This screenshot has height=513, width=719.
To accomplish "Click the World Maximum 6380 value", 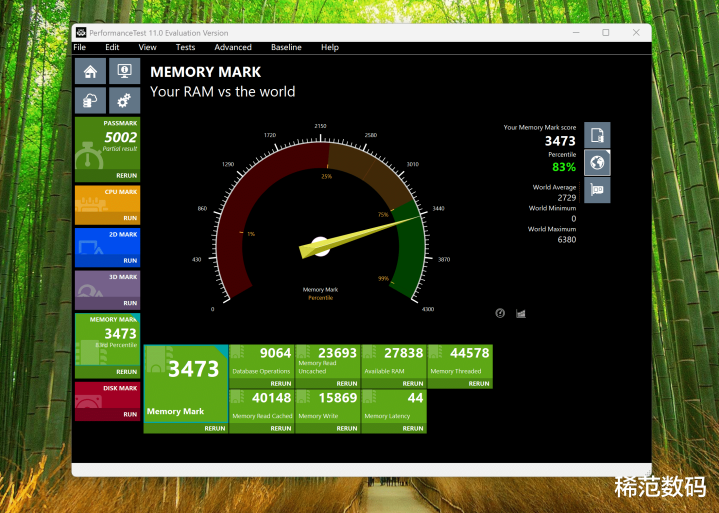I will [567, 239].
